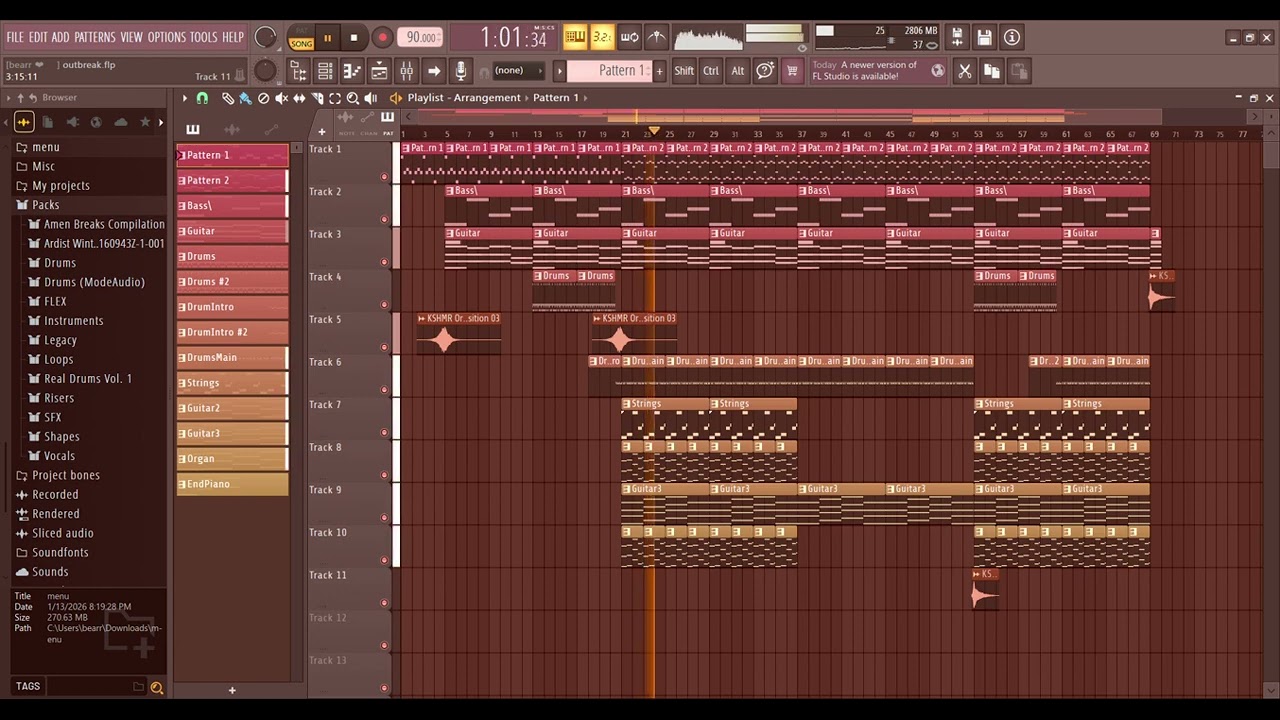Image resolution: width=1280 pixels, height=720 pixels.
Task: Select the Bass\ pattern in picker
Action: click(x=232, y=206)
